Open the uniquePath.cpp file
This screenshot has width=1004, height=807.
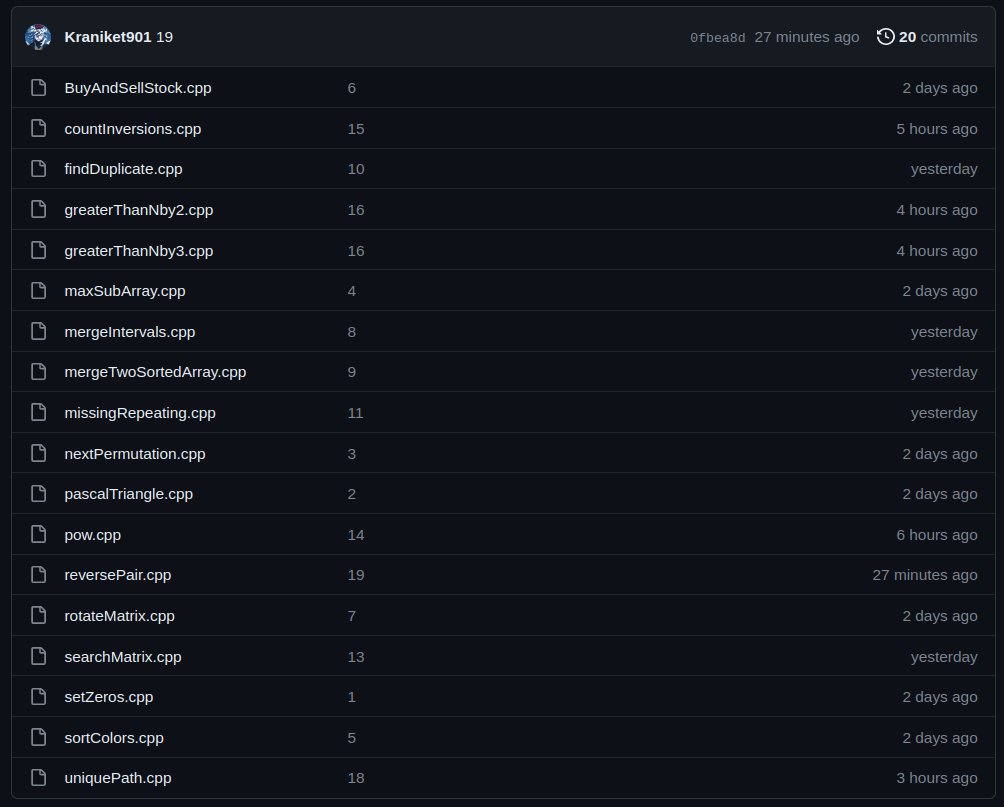coord(117,777)
